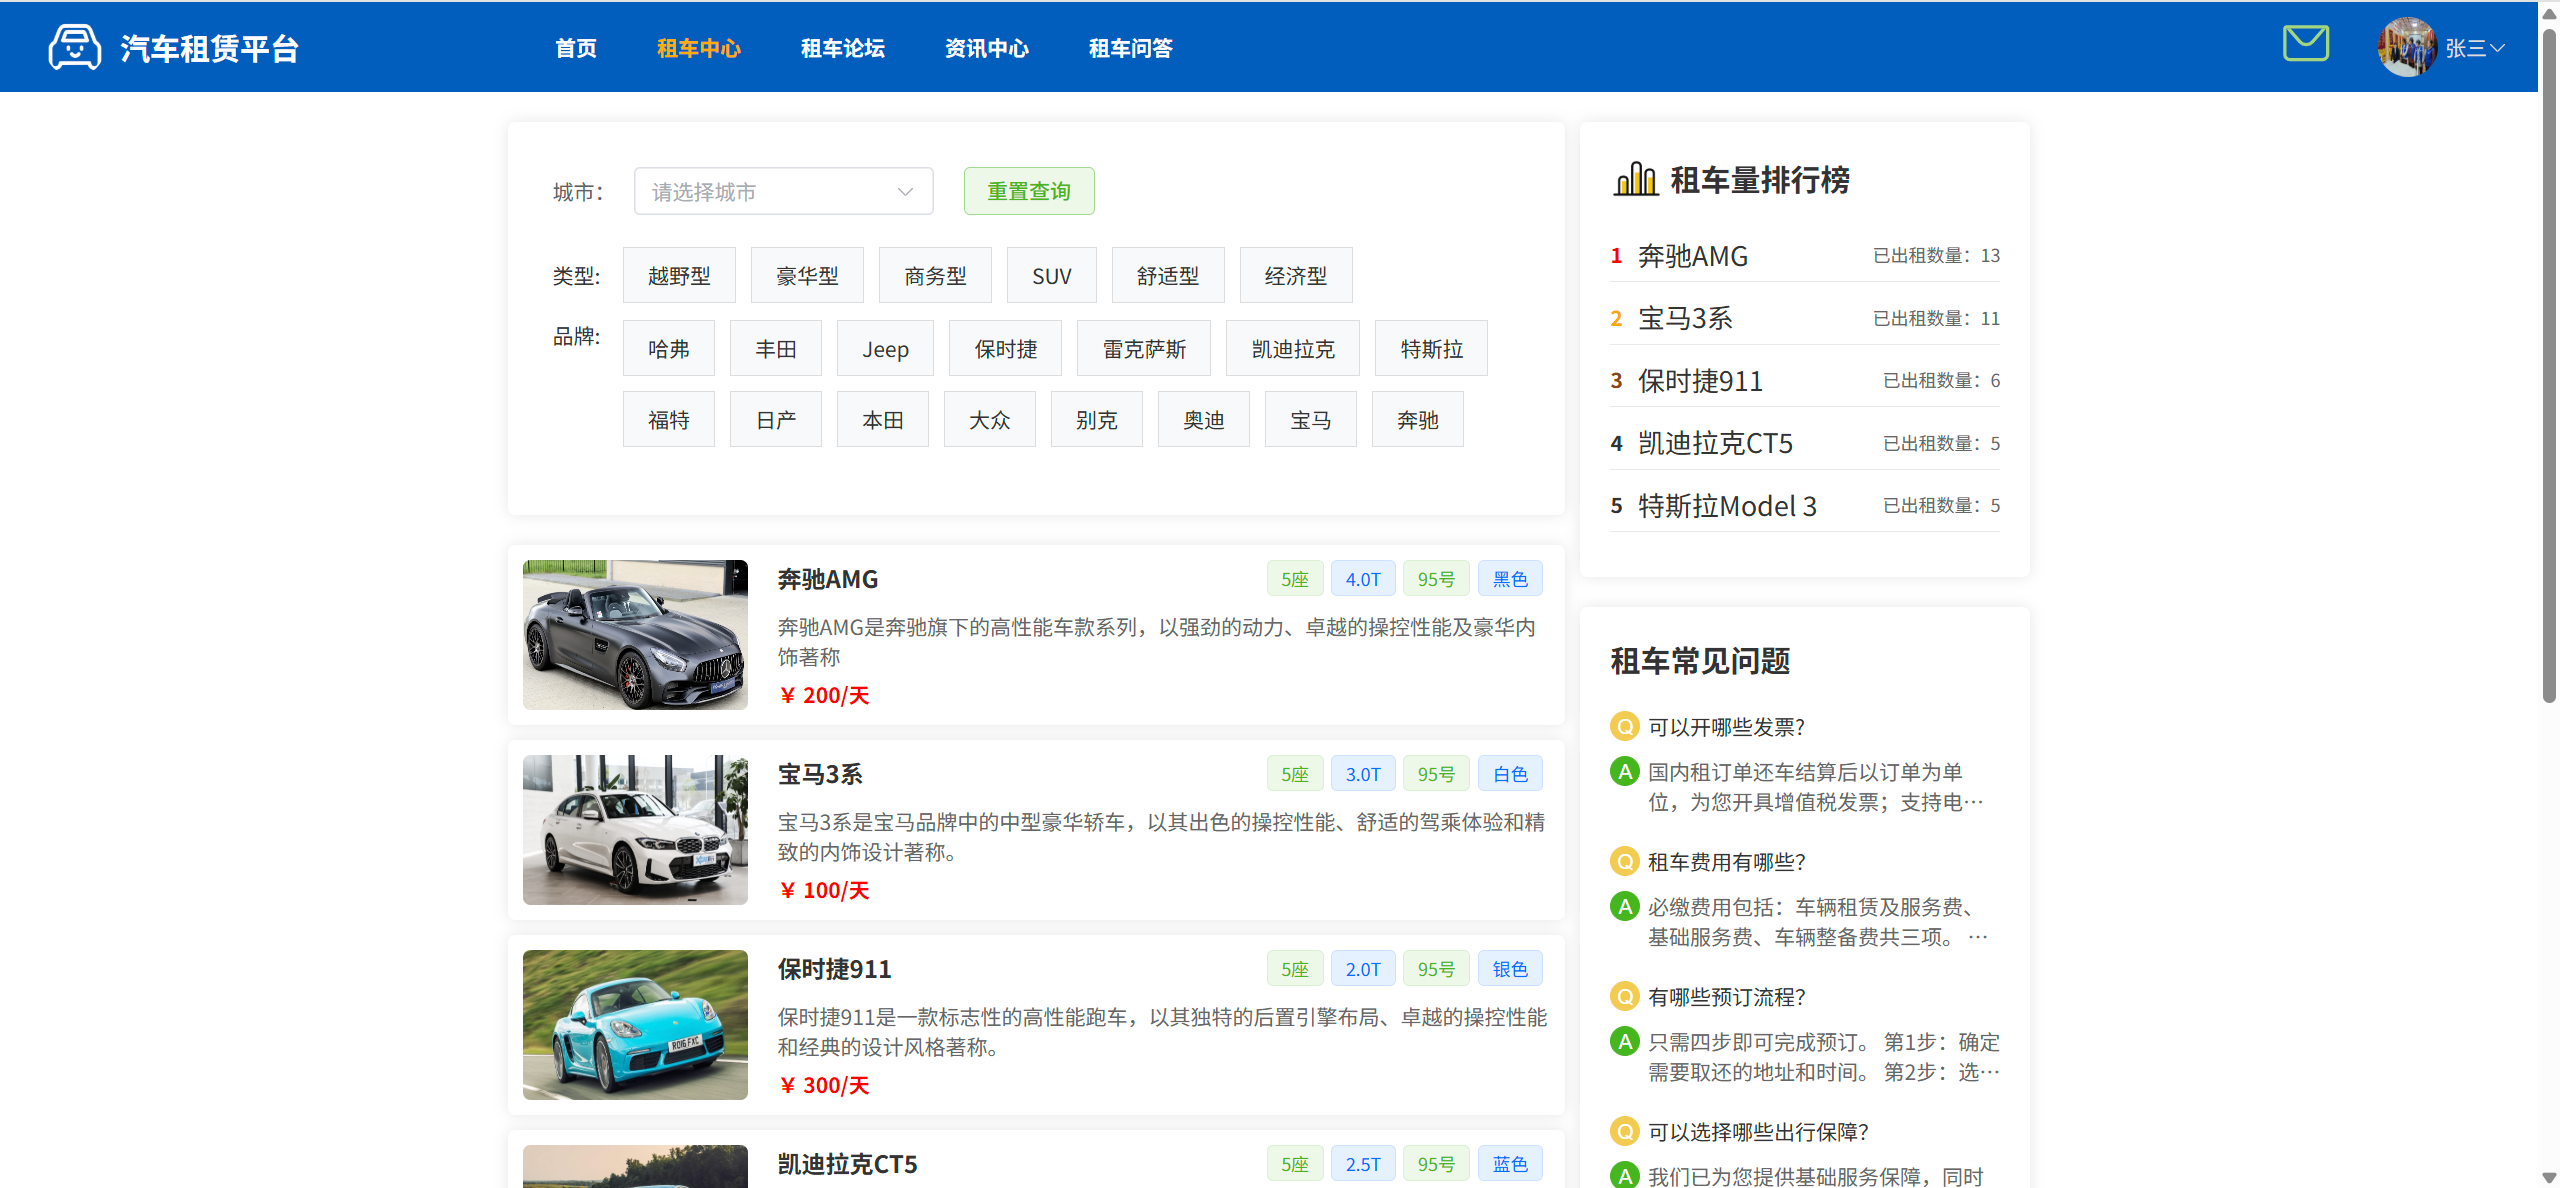Open the 资讯中心 nav item
Viewport: 2560px width, 1188px height.
pyautogui.click(x=986, y=48)
